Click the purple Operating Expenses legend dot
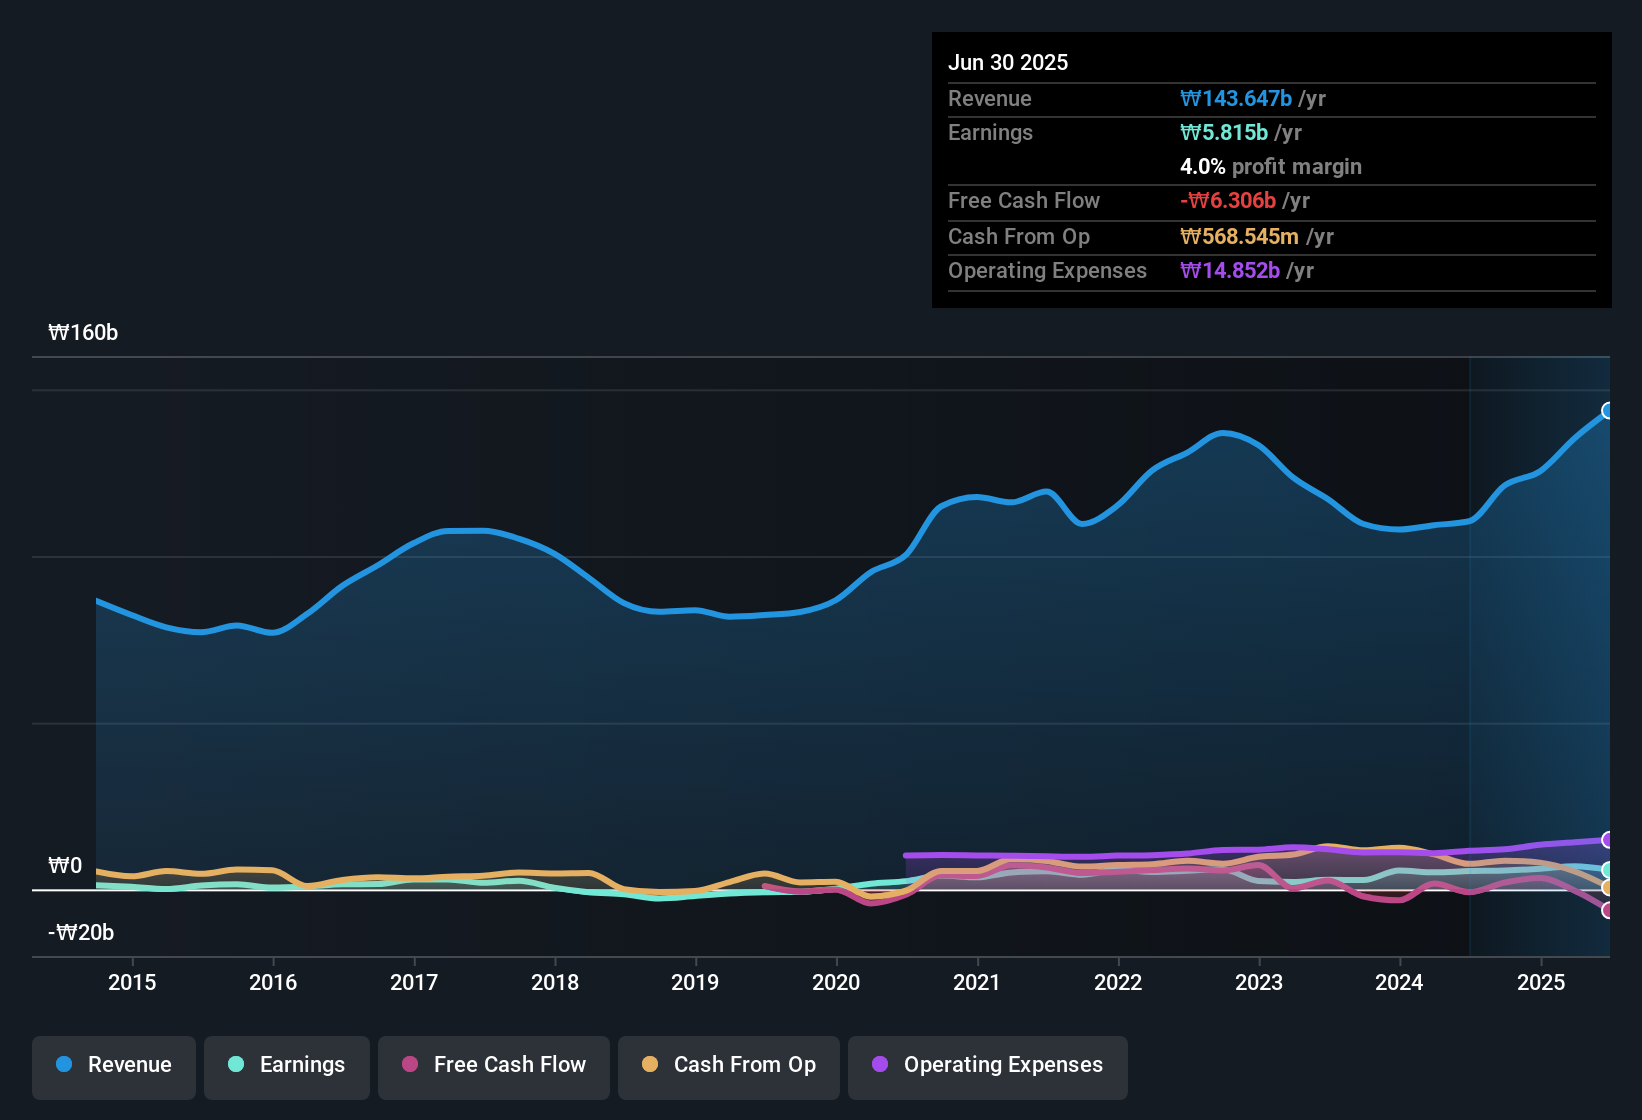This screenshot has height=1120, width=1642. point(879,1065)
